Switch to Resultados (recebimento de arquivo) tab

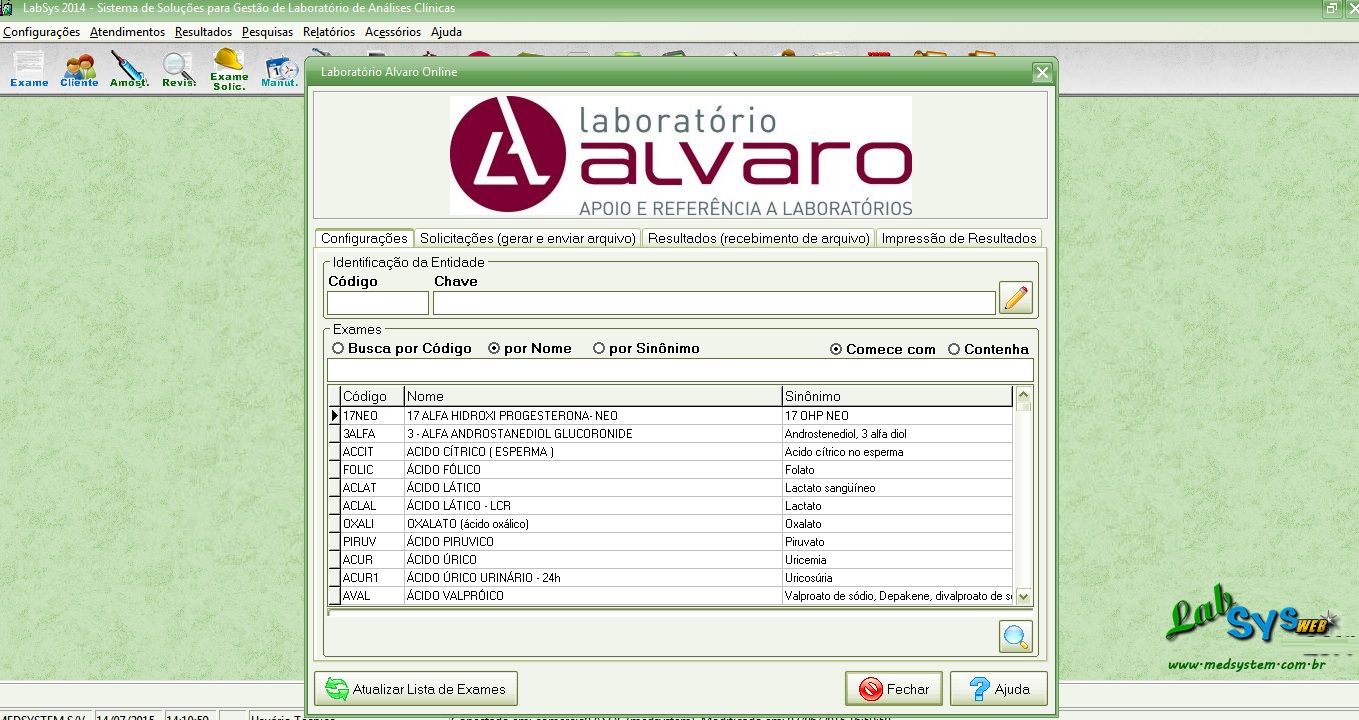tap(758, 239)
